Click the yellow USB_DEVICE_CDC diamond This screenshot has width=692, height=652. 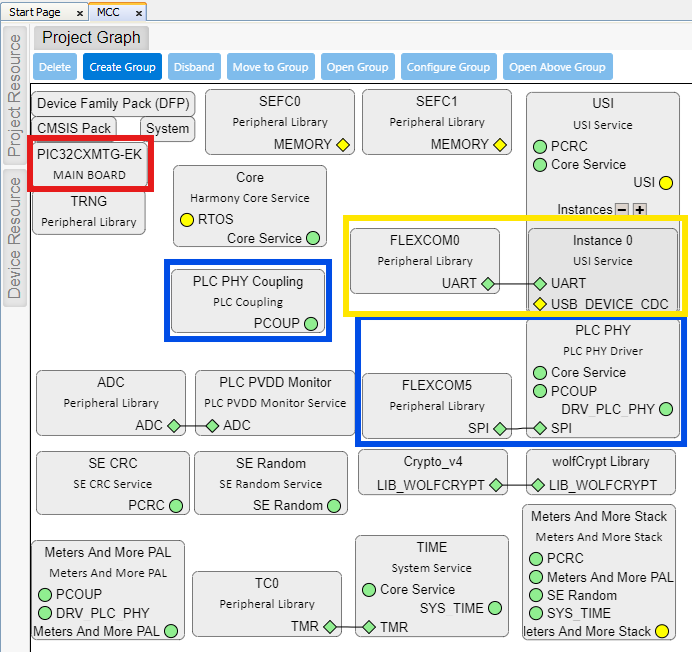coord(540,304)
